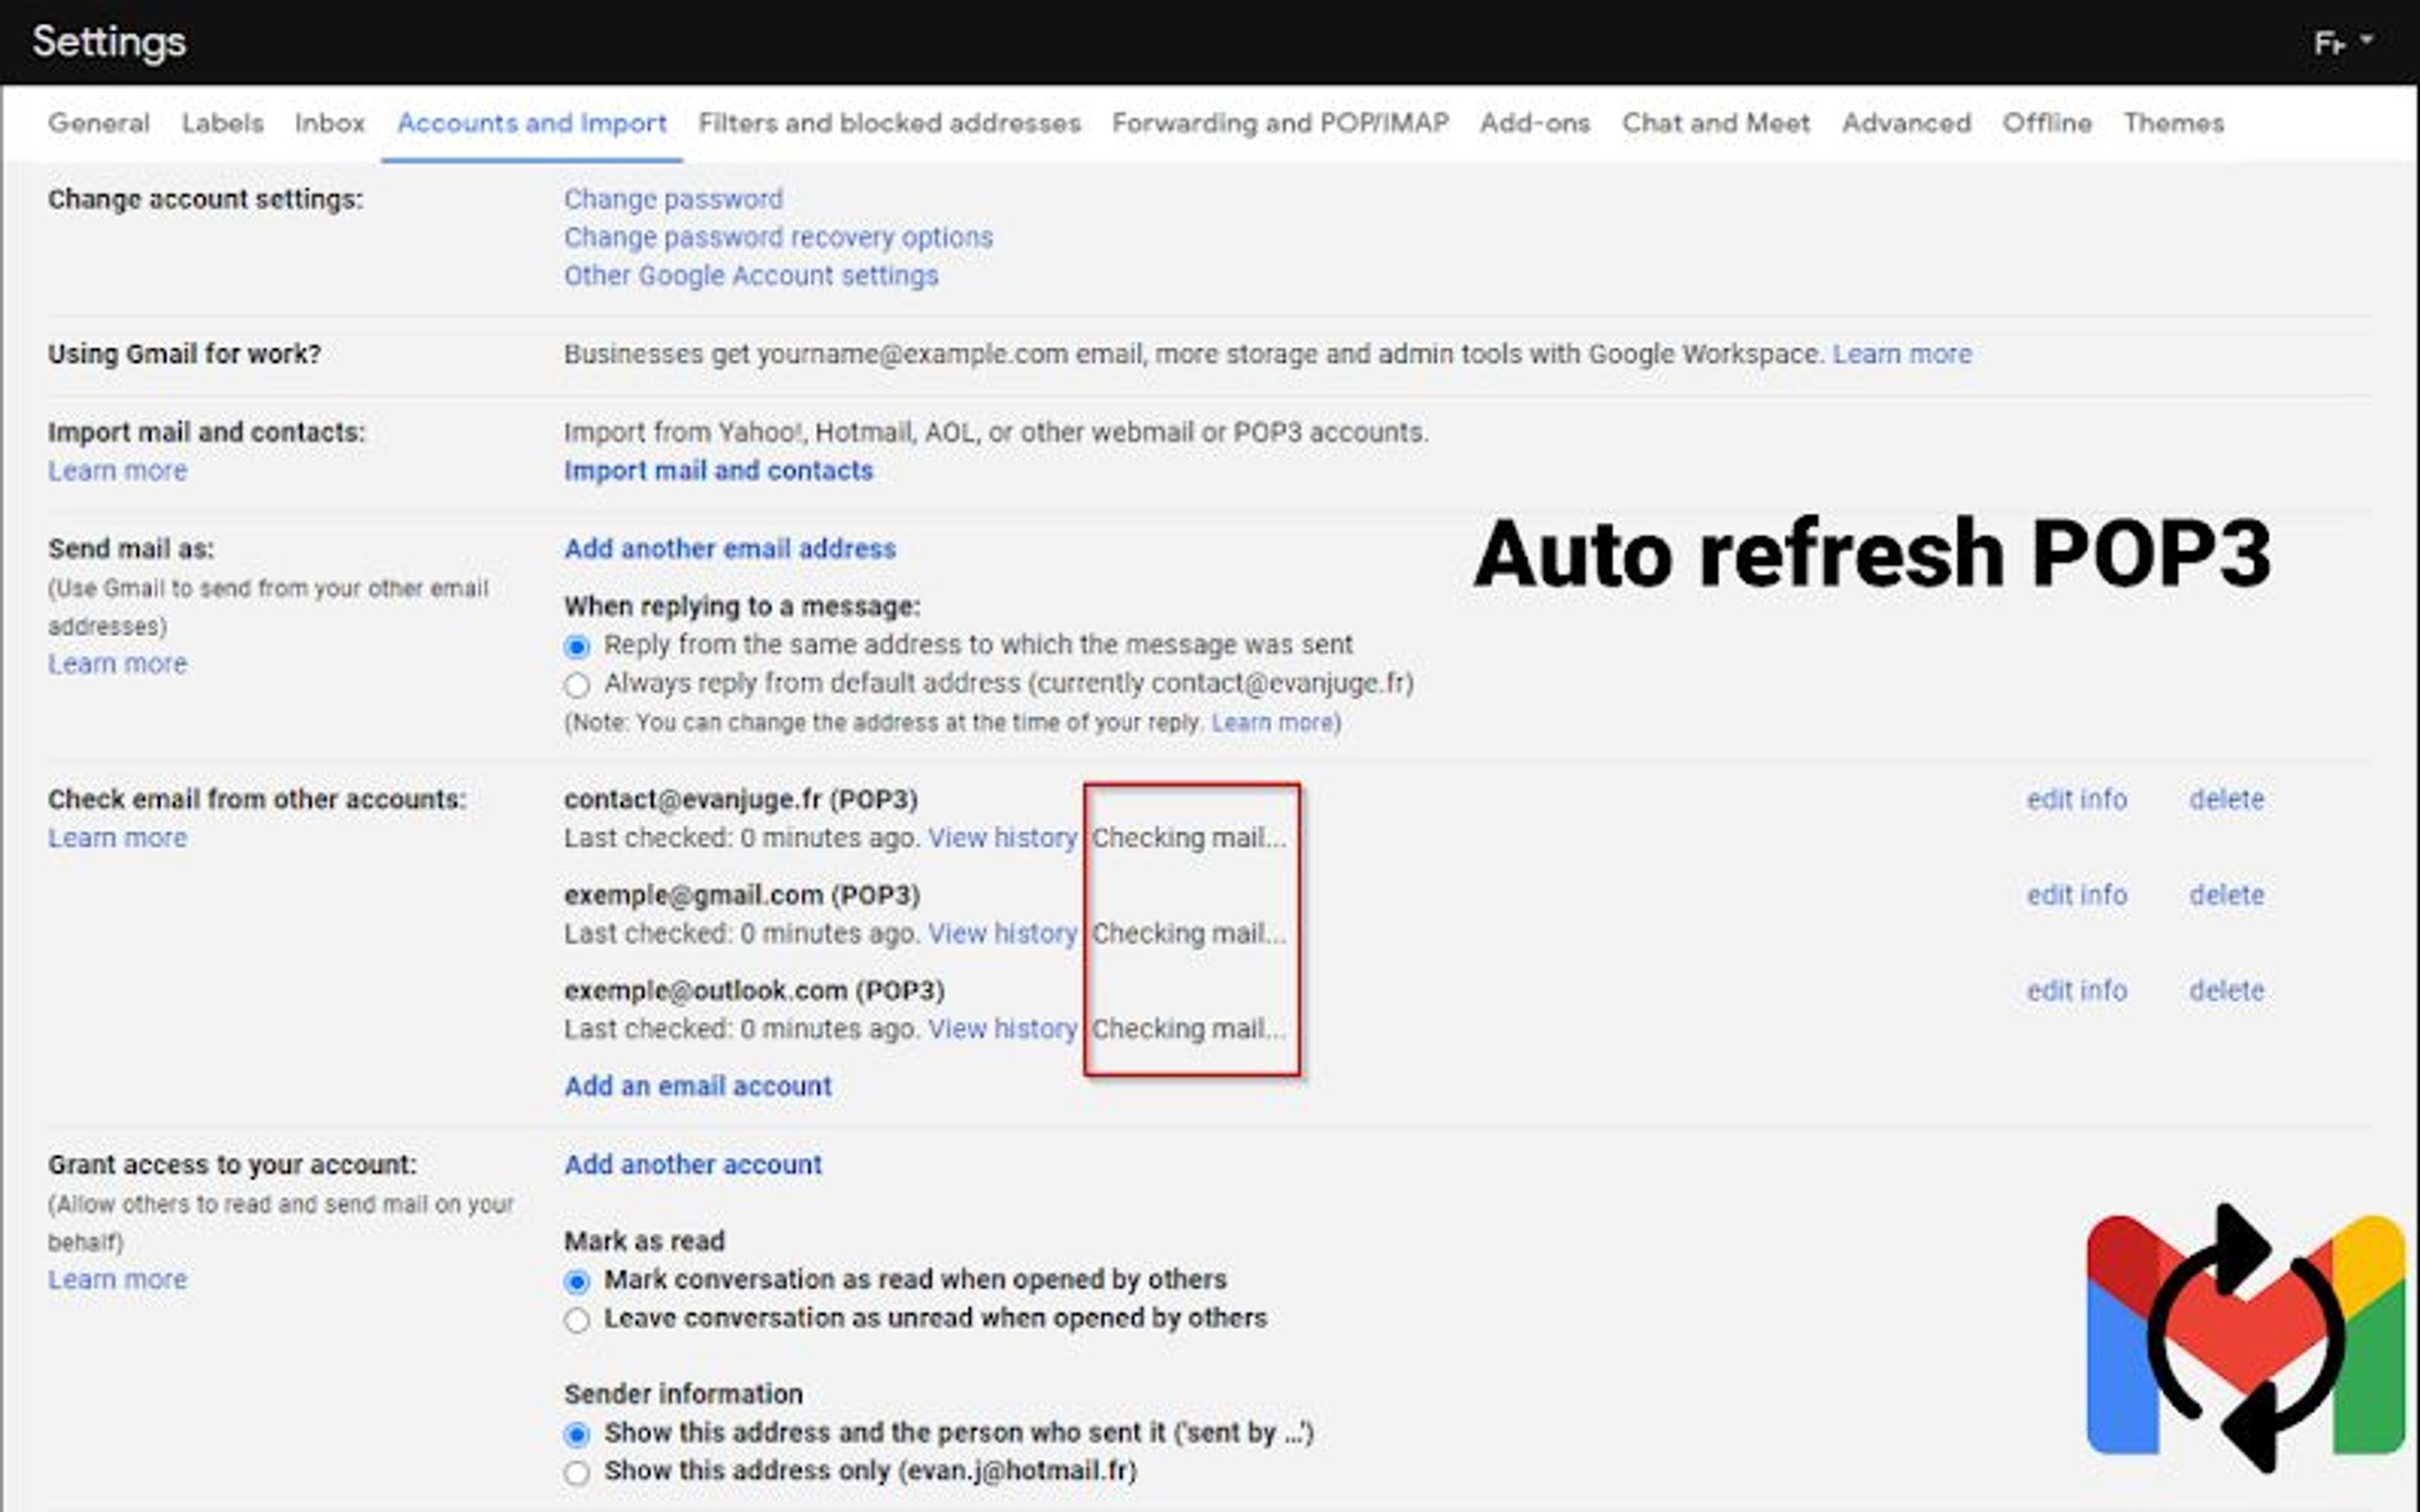Go to Filters and blocked addresses tab

pyautogui.click(x=889, y=123)
